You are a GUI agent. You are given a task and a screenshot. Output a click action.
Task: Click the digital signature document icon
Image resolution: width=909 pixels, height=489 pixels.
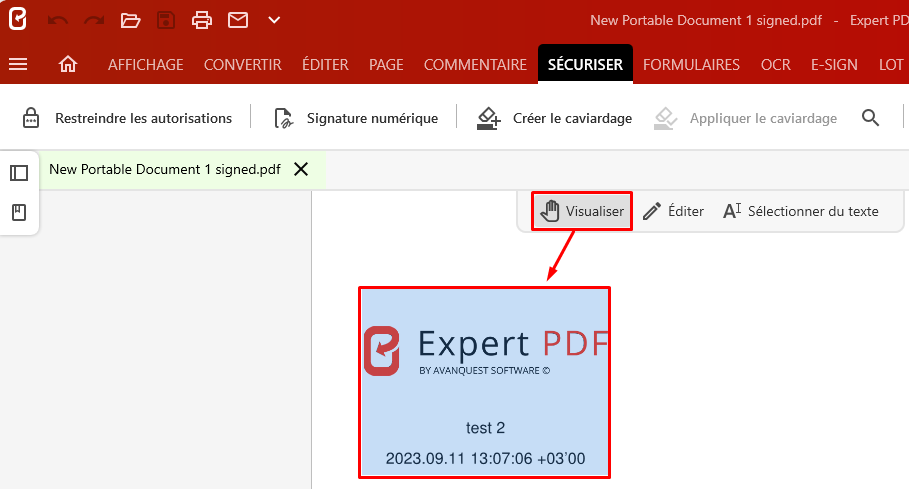[283, 118]
